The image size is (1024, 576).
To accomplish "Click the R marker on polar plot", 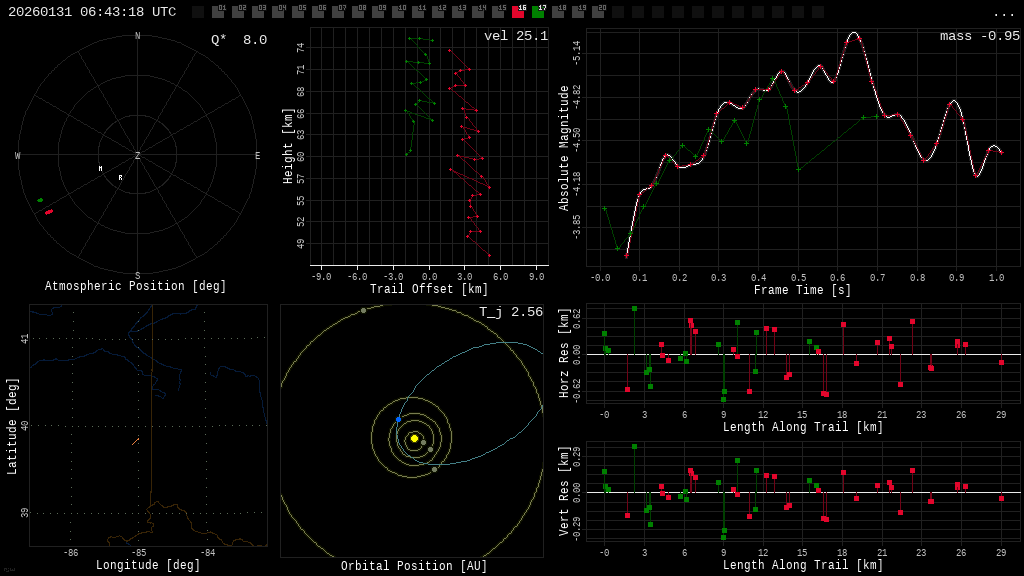I will (120, 178).
